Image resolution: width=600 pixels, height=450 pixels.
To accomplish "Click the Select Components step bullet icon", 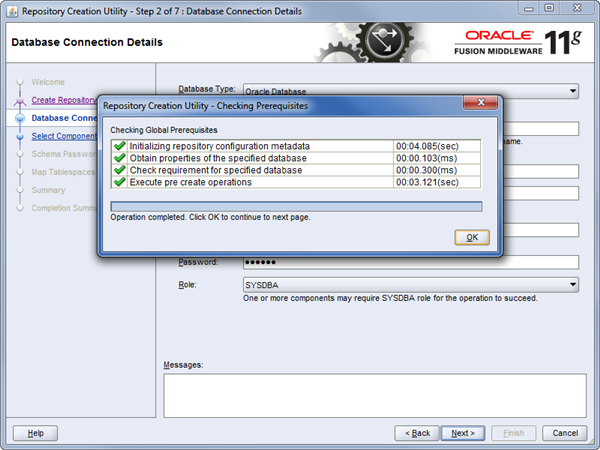I will (20, 136).
